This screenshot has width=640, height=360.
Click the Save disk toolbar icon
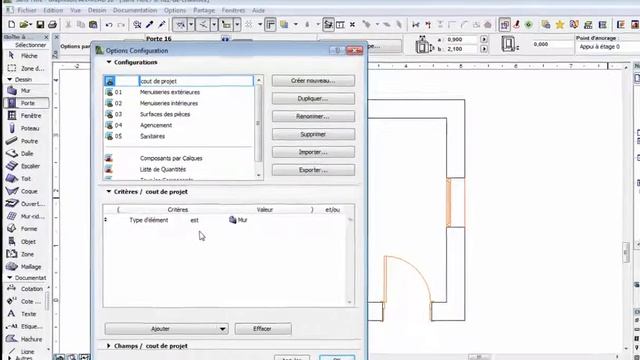coord(40,25)
